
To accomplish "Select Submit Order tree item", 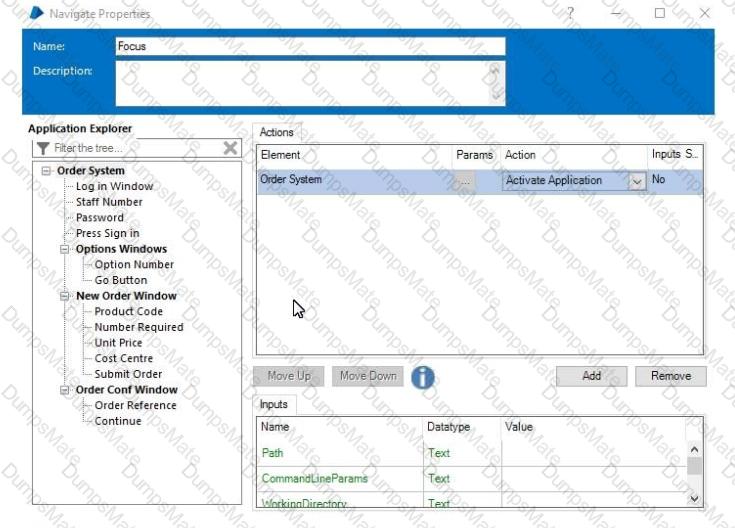I will [128, 374].
